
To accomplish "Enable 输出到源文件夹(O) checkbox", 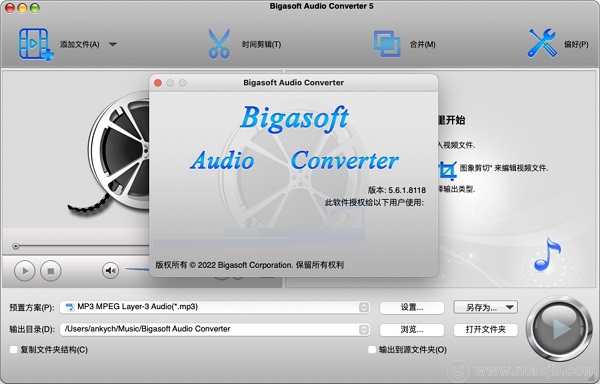I will 372,350.
